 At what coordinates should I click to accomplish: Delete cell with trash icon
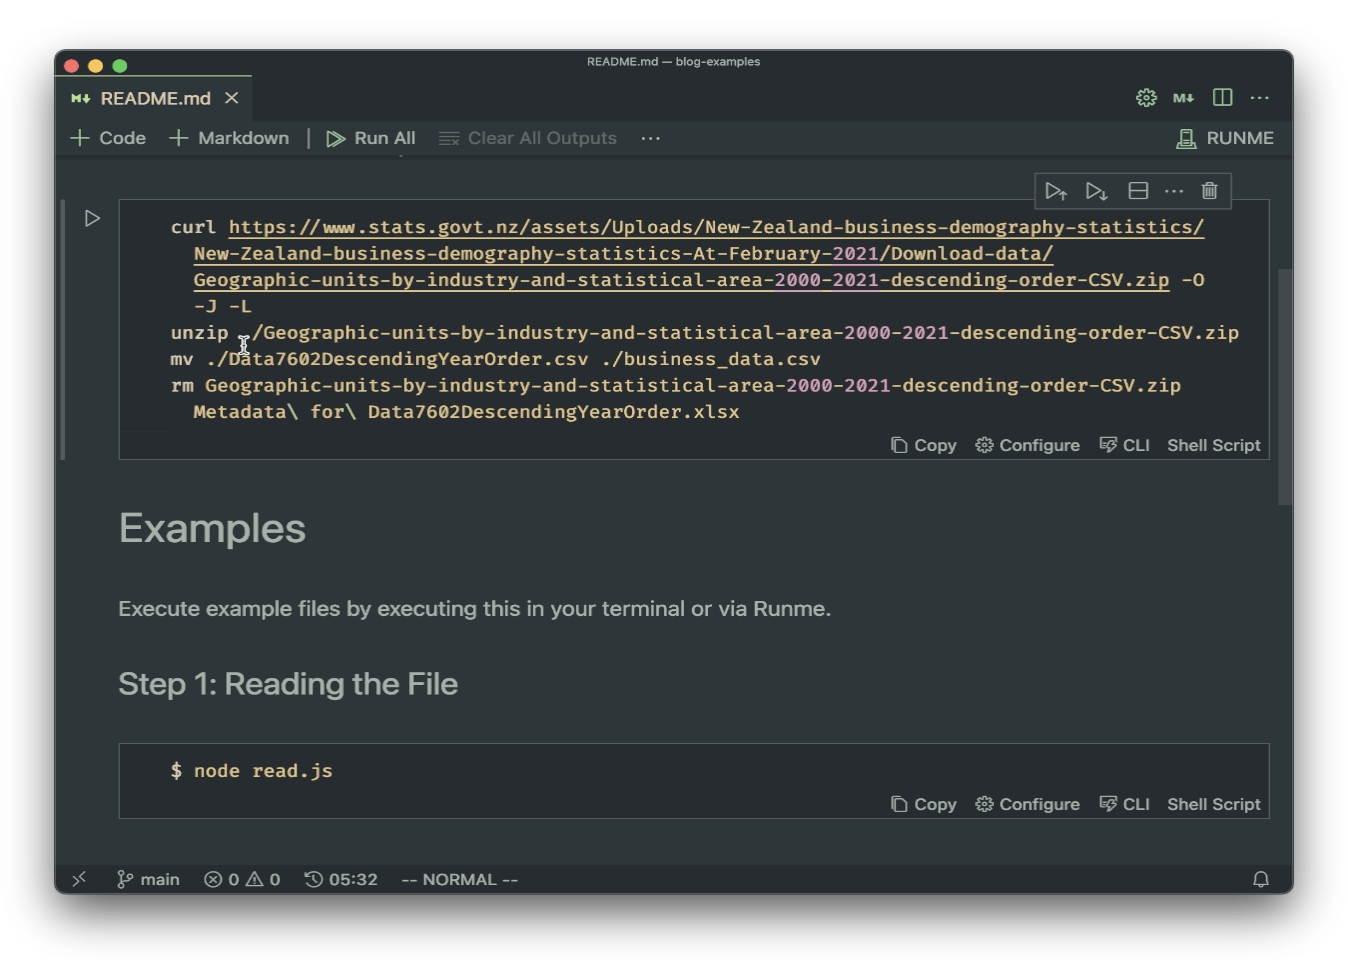(x=1209, y=191)
